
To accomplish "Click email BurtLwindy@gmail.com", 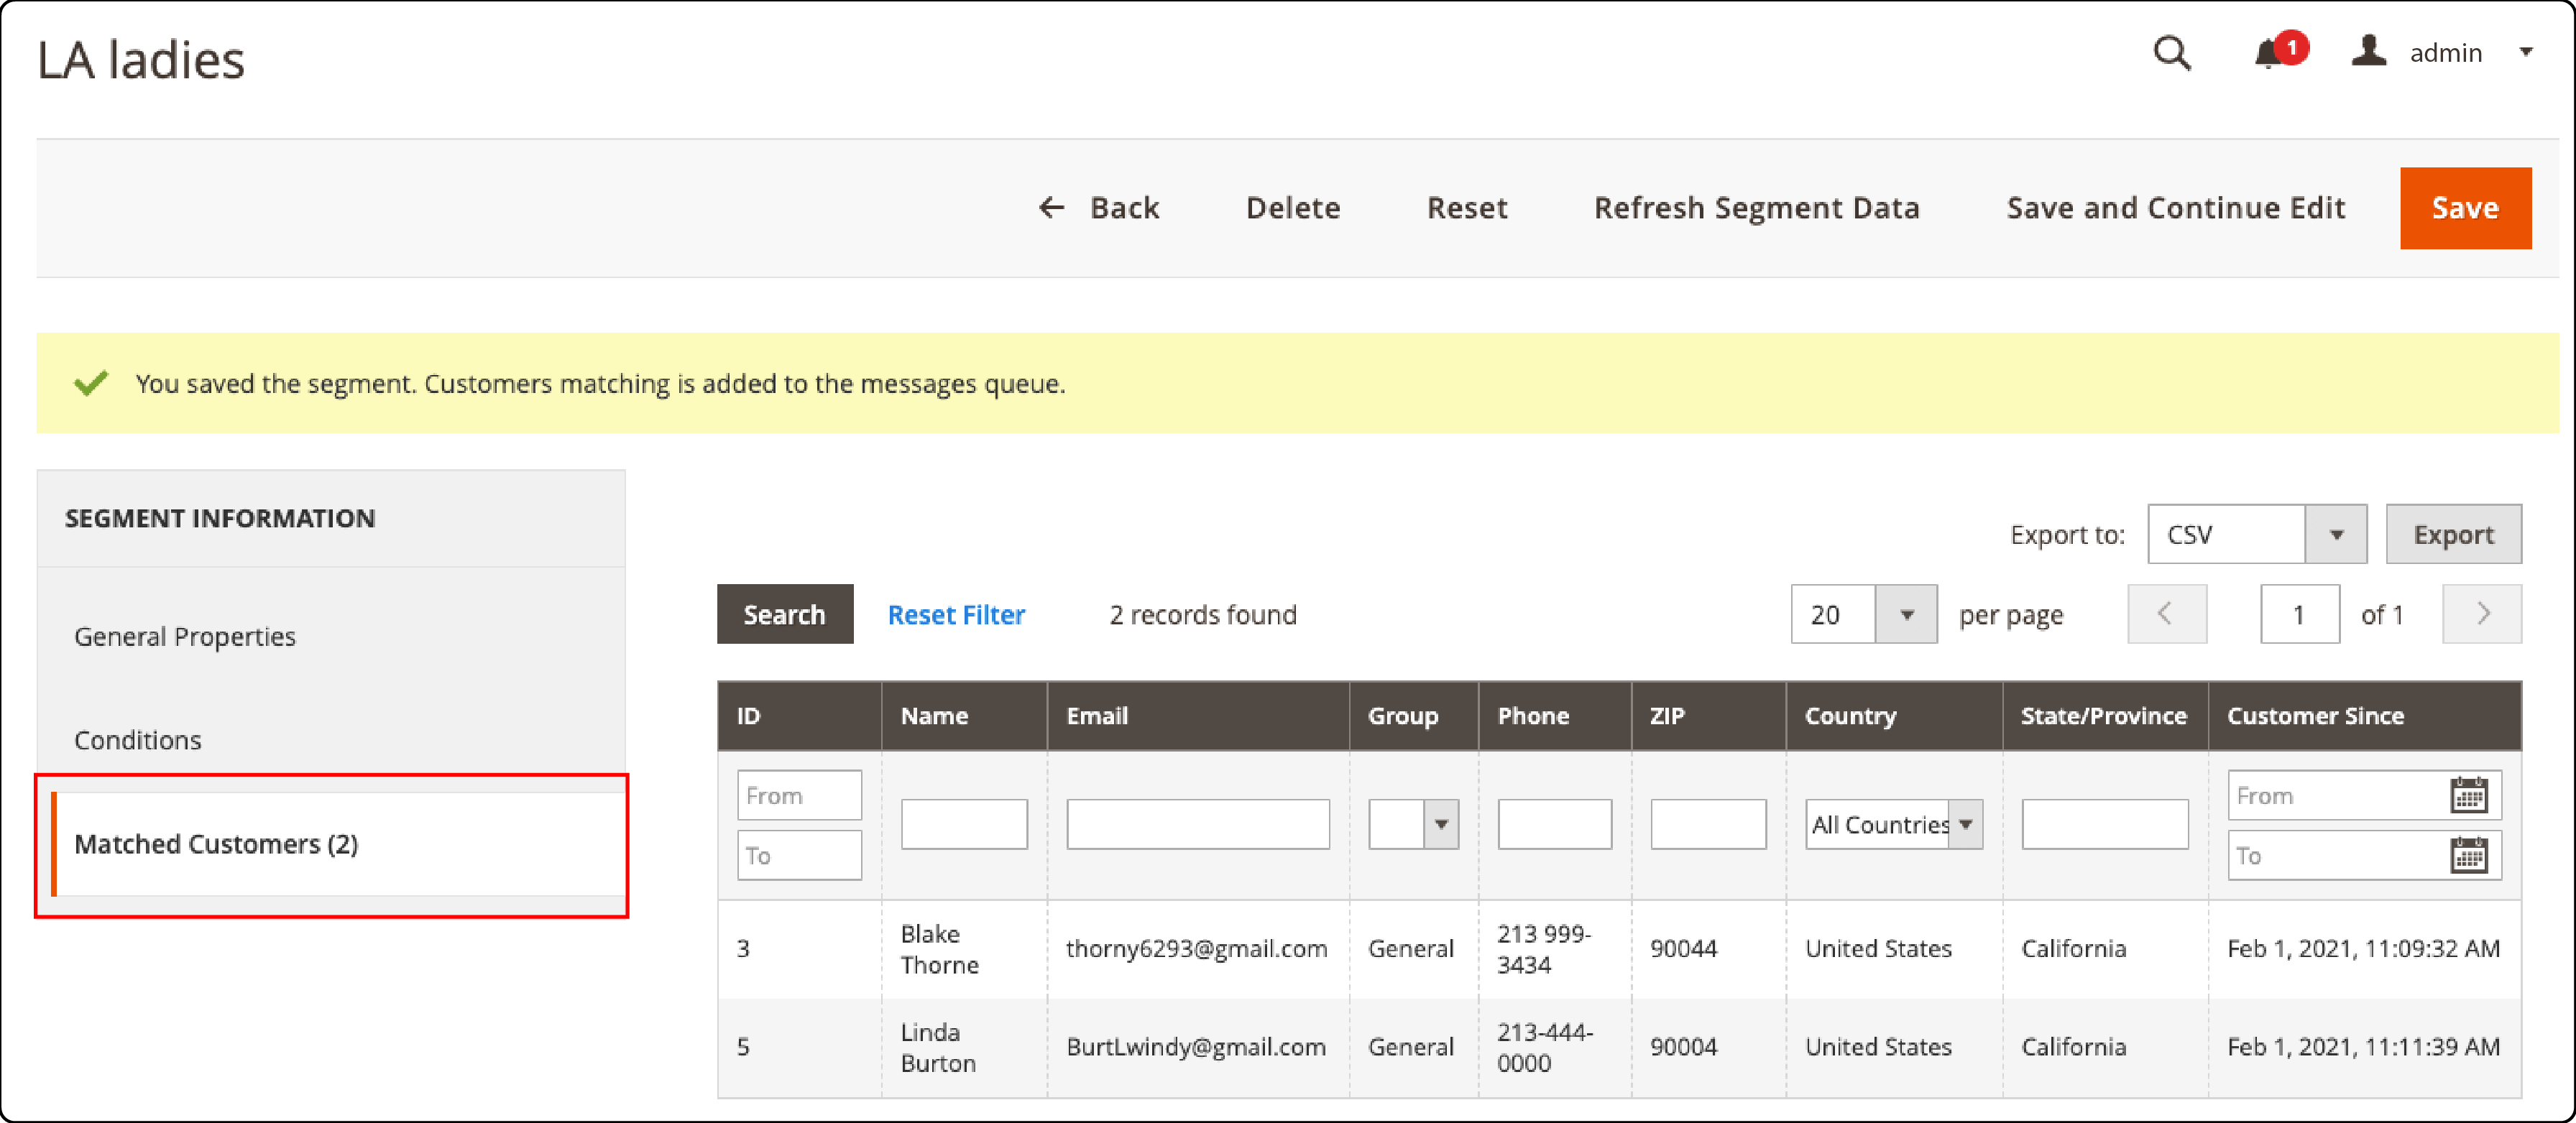I will pyautogui.click(x=1195, y=1047).
